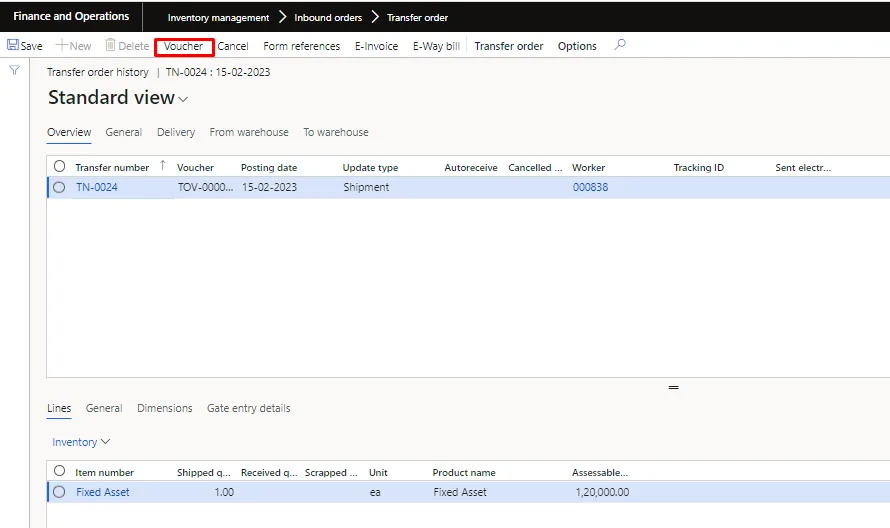Switch to the upper General tab
Screen dimensions: 890x528
click(123, 132)
